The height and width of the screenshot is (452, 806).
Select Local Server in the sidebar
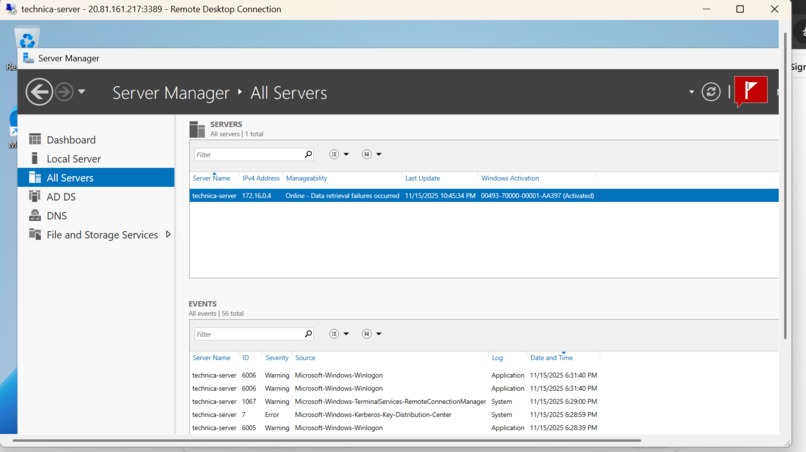pyautogui.click(x=74, y=159)
